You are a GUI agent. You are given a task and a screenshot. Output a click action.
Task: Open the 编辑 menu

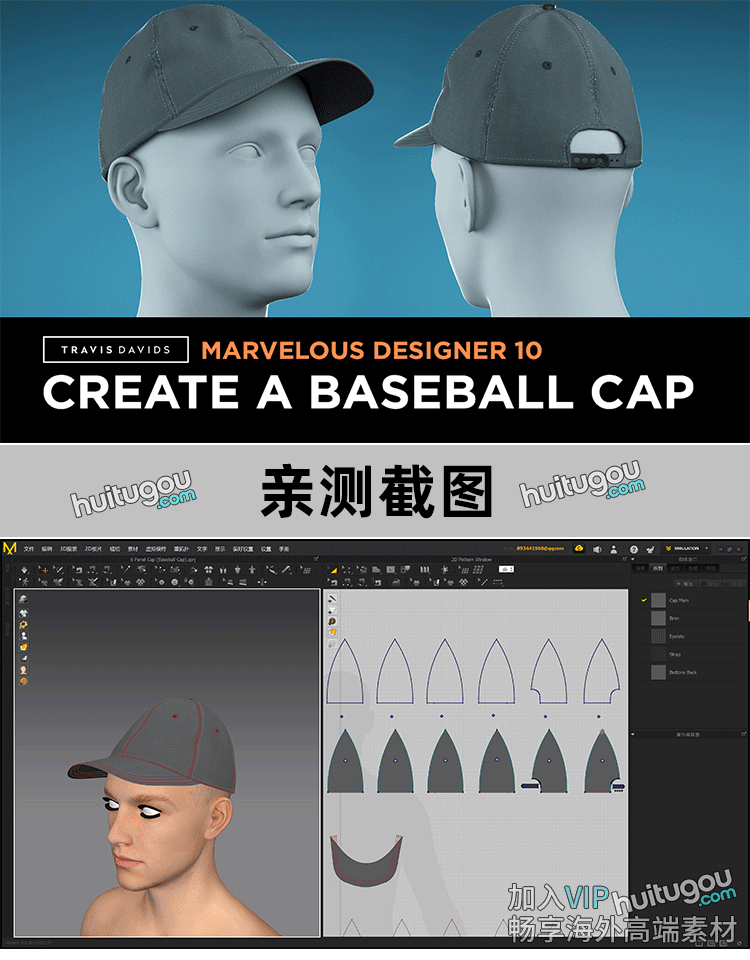click(x=47, y=549)
